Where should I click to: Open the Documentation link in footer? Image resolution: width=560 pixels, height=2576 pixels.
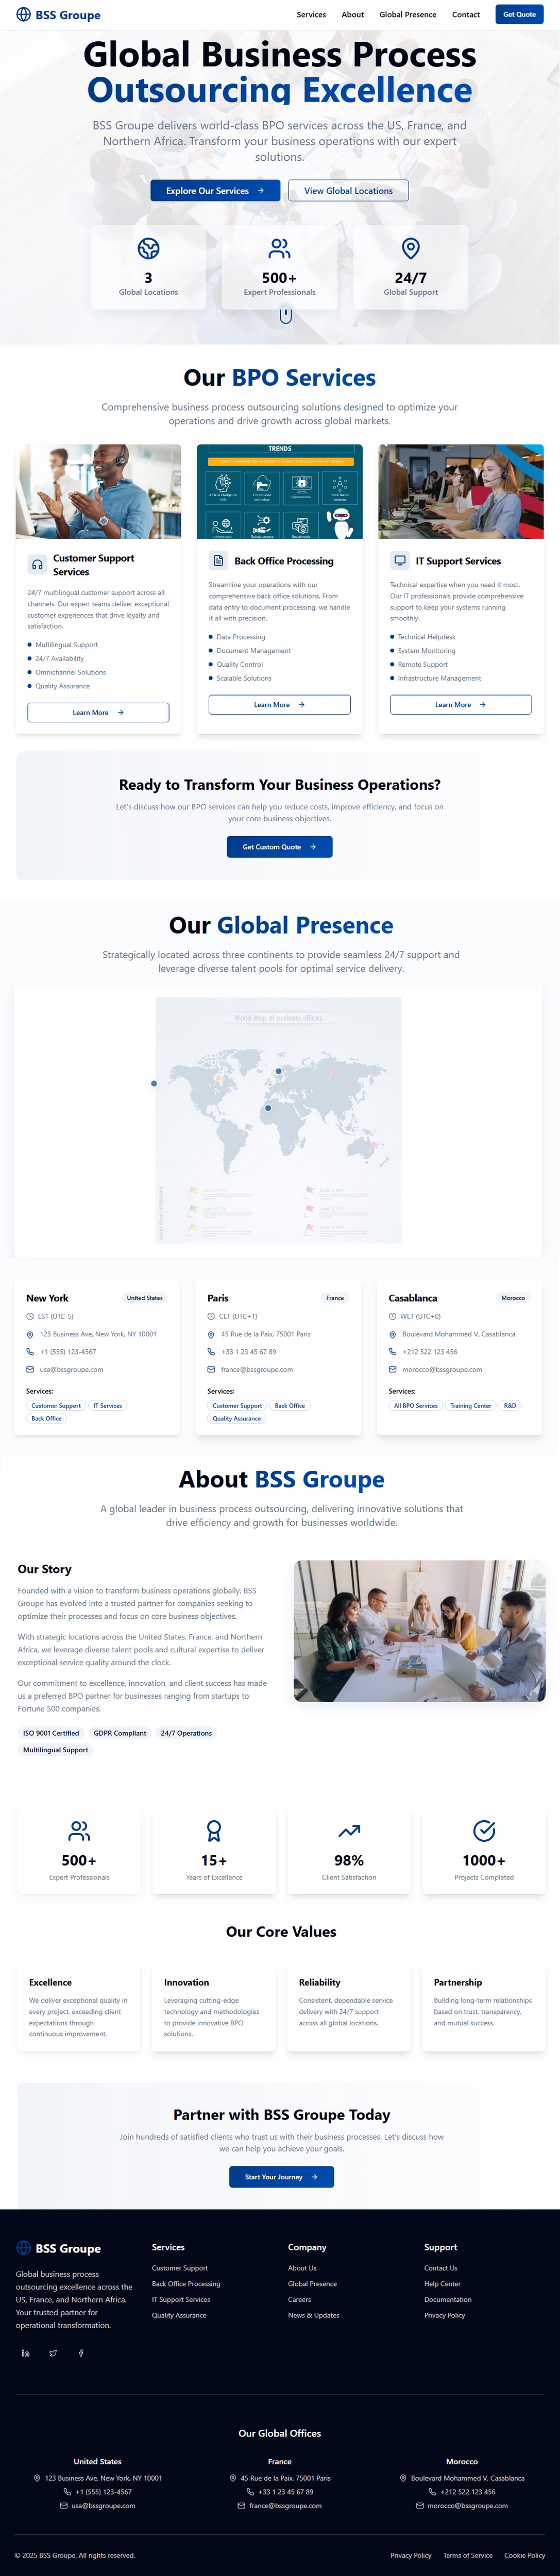point(447,2299)
